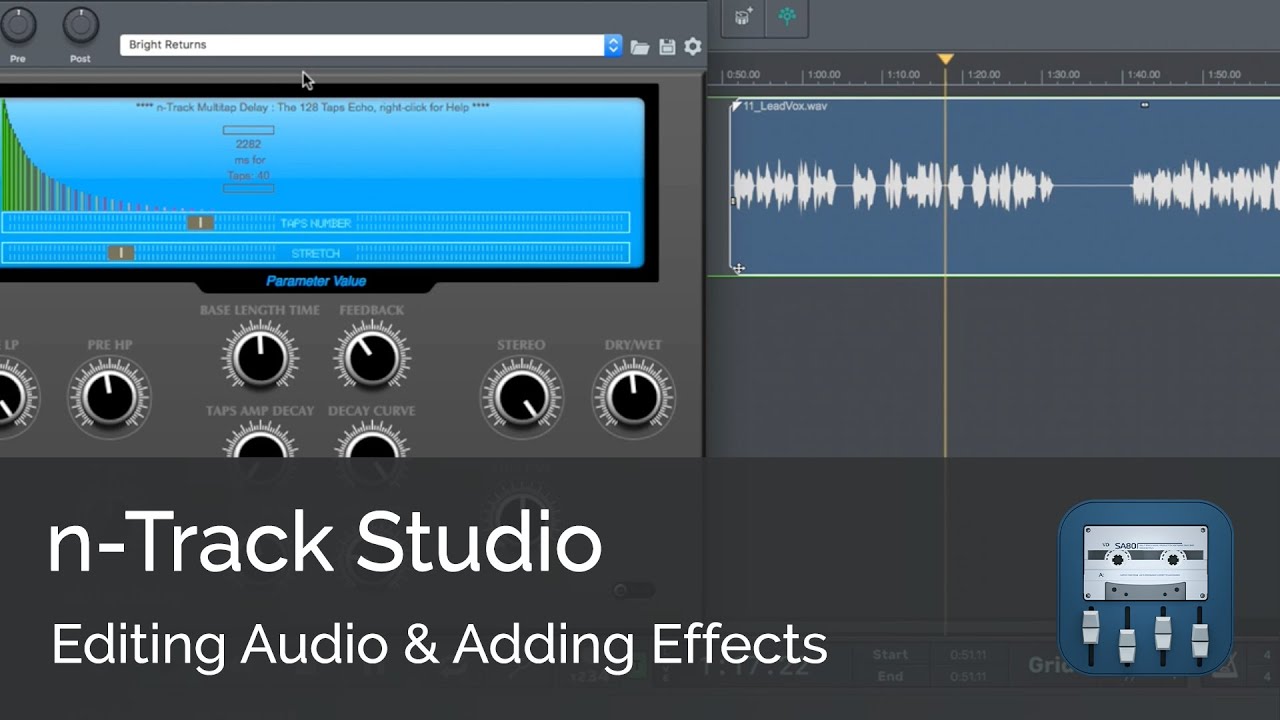Click the 1:40.00 mark on the time ruler
Screen dimensions: 1280x720
coord(1143,75)
